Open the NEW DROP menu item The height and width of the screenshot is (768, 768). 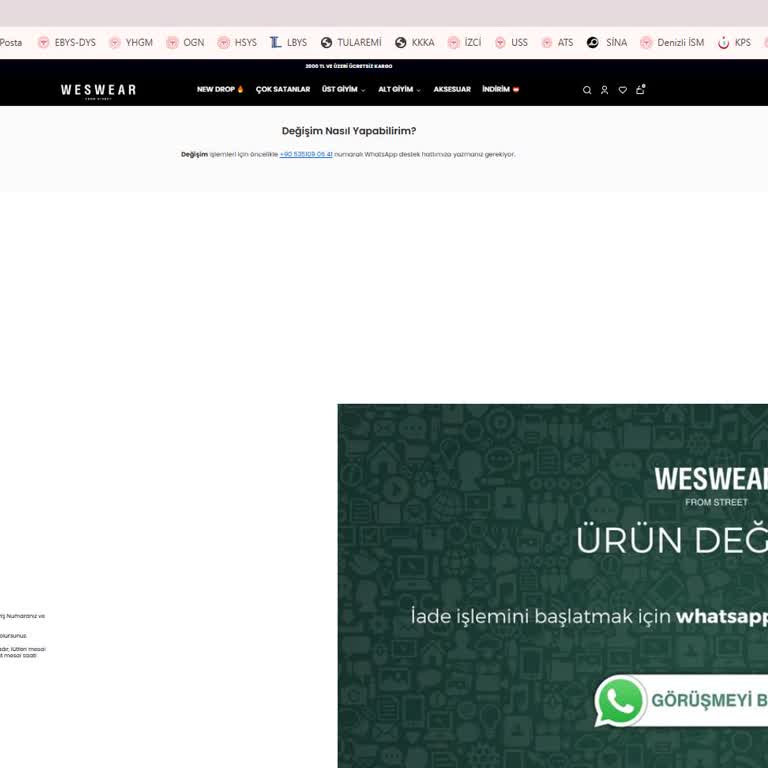tap(220, 89)
